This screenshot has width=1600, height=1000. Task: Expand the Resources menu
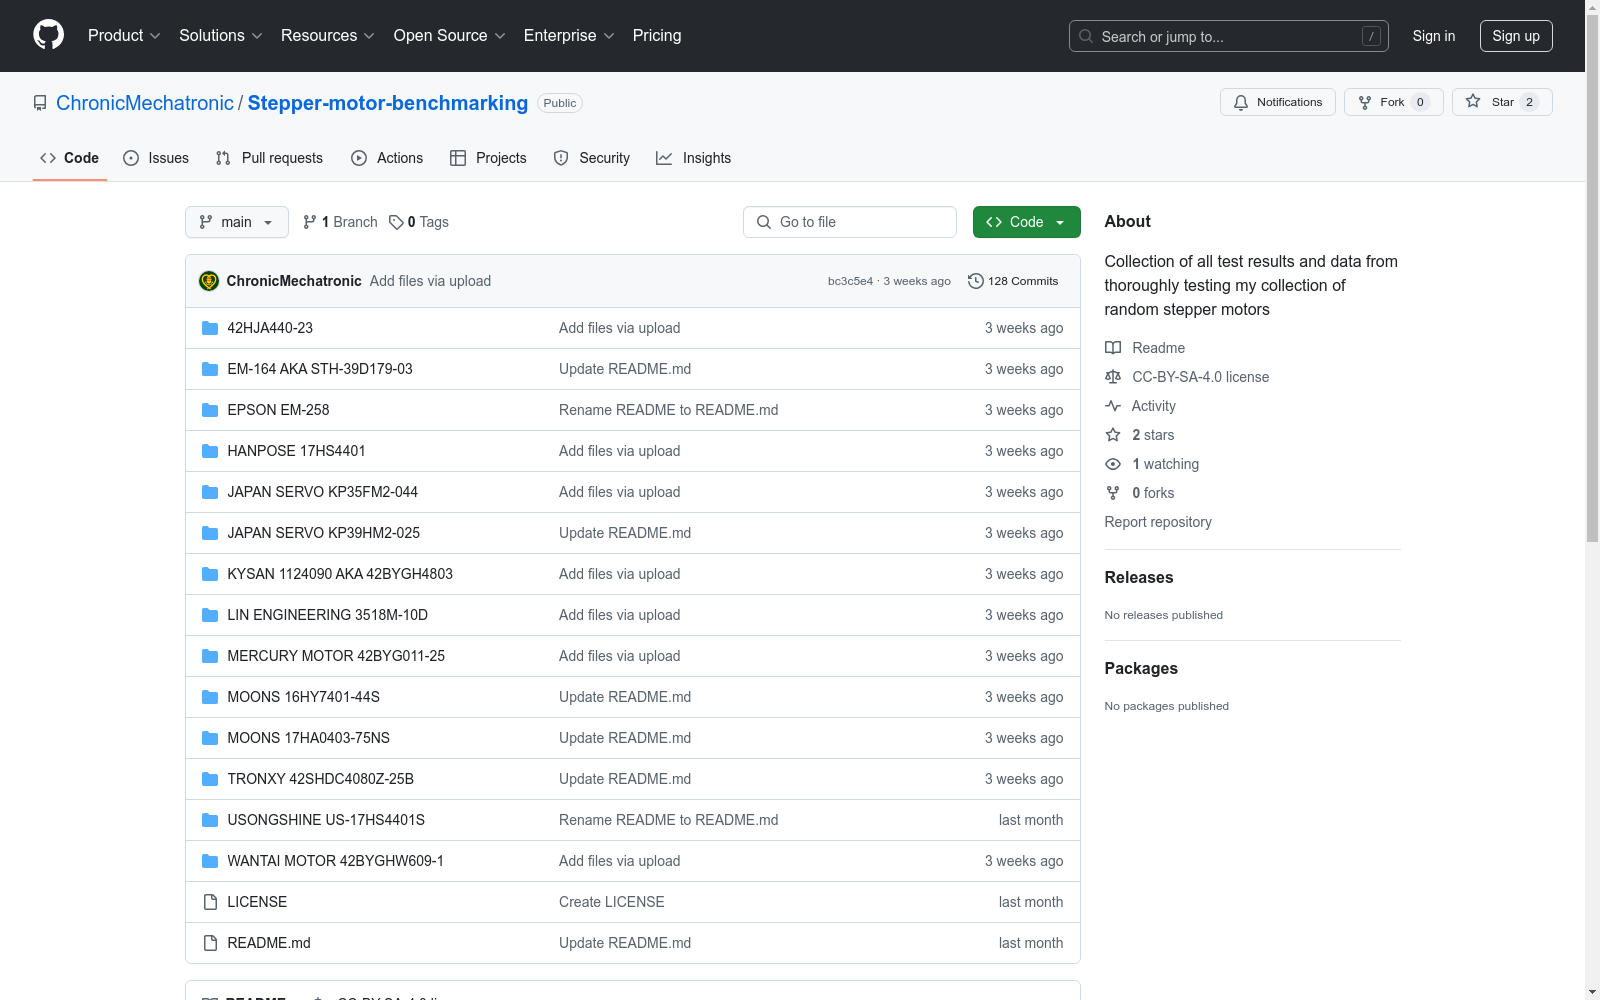click(x=328, y=35)
